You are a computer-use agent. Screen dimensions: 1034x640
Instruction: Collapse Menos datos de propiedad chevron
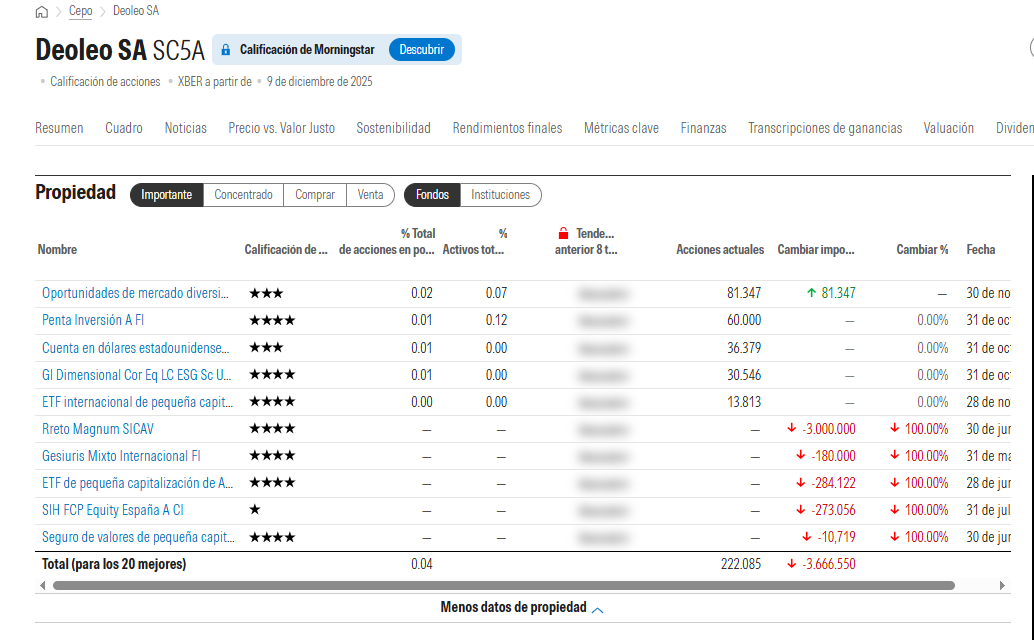[598, 609]
